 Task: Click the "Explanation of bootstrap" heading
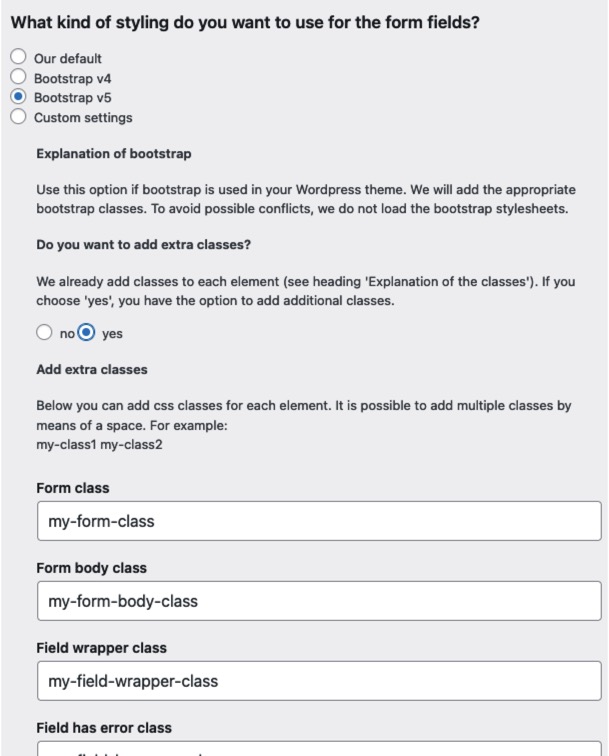[x=113, y=154]
